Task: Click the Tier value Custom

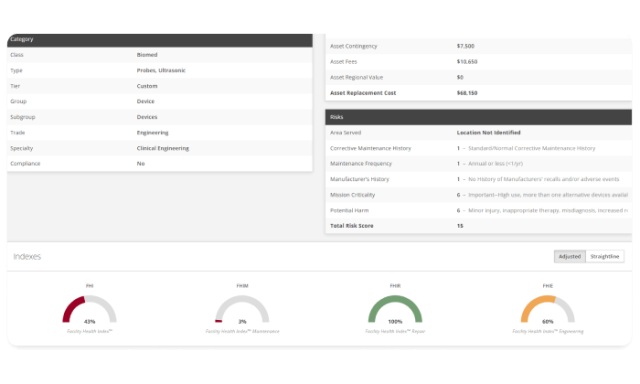Action: (x=147, y=86)
